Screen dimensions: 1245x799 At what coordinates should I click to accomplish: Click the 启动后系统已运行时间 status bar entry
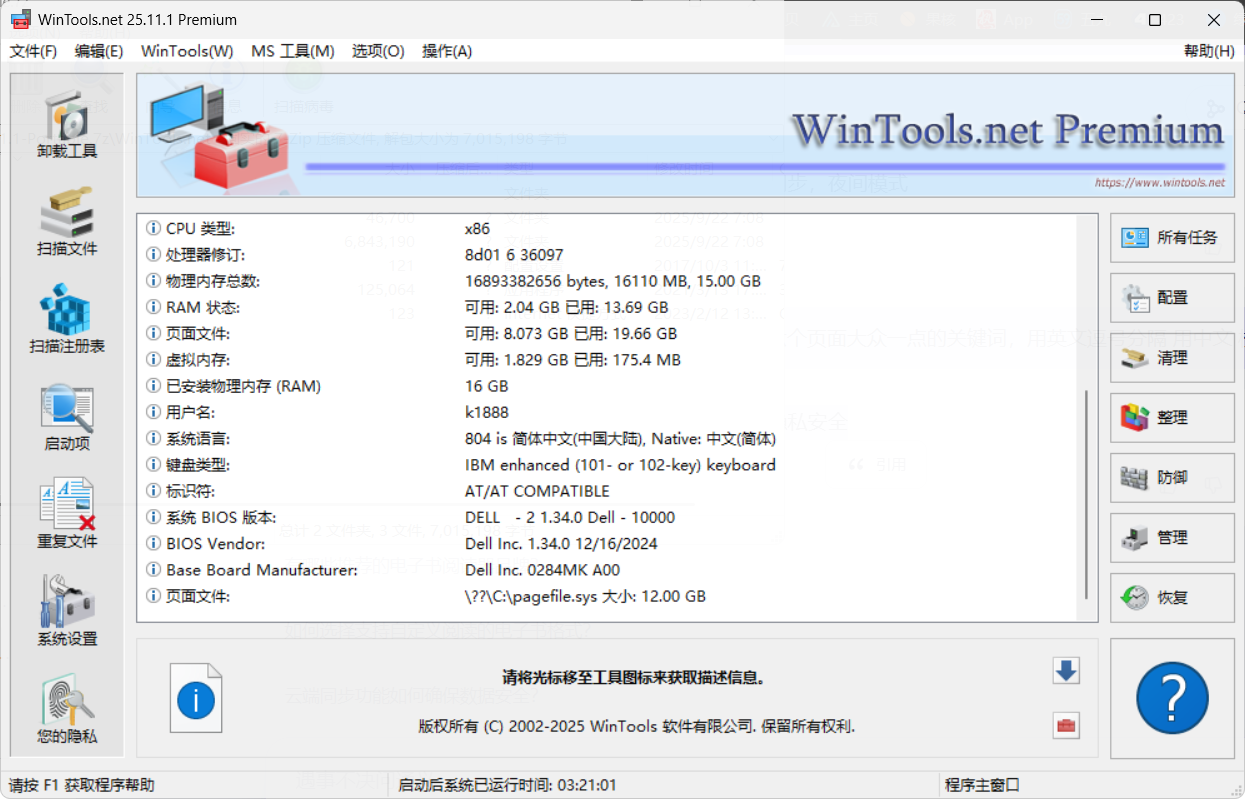(x=507, y=786)
